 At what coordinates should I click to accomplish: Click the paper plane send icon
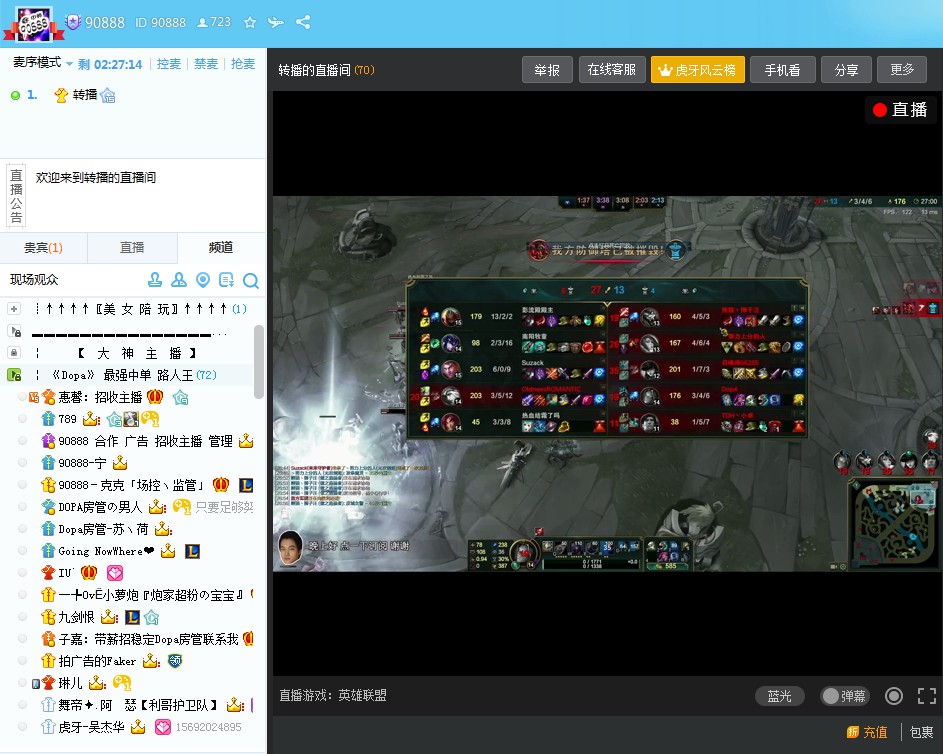(x=276, y=23)
